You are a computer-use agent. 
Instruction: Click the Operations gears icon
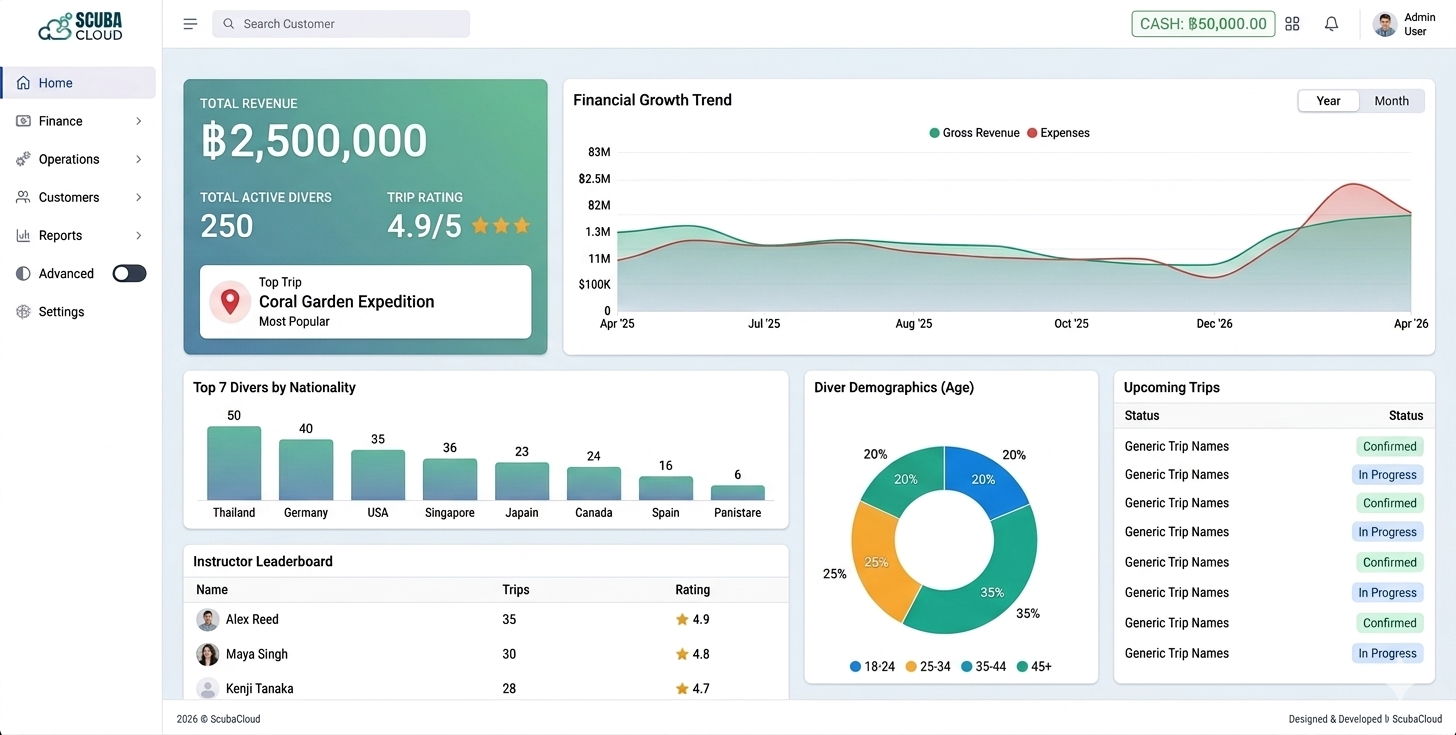24,159
